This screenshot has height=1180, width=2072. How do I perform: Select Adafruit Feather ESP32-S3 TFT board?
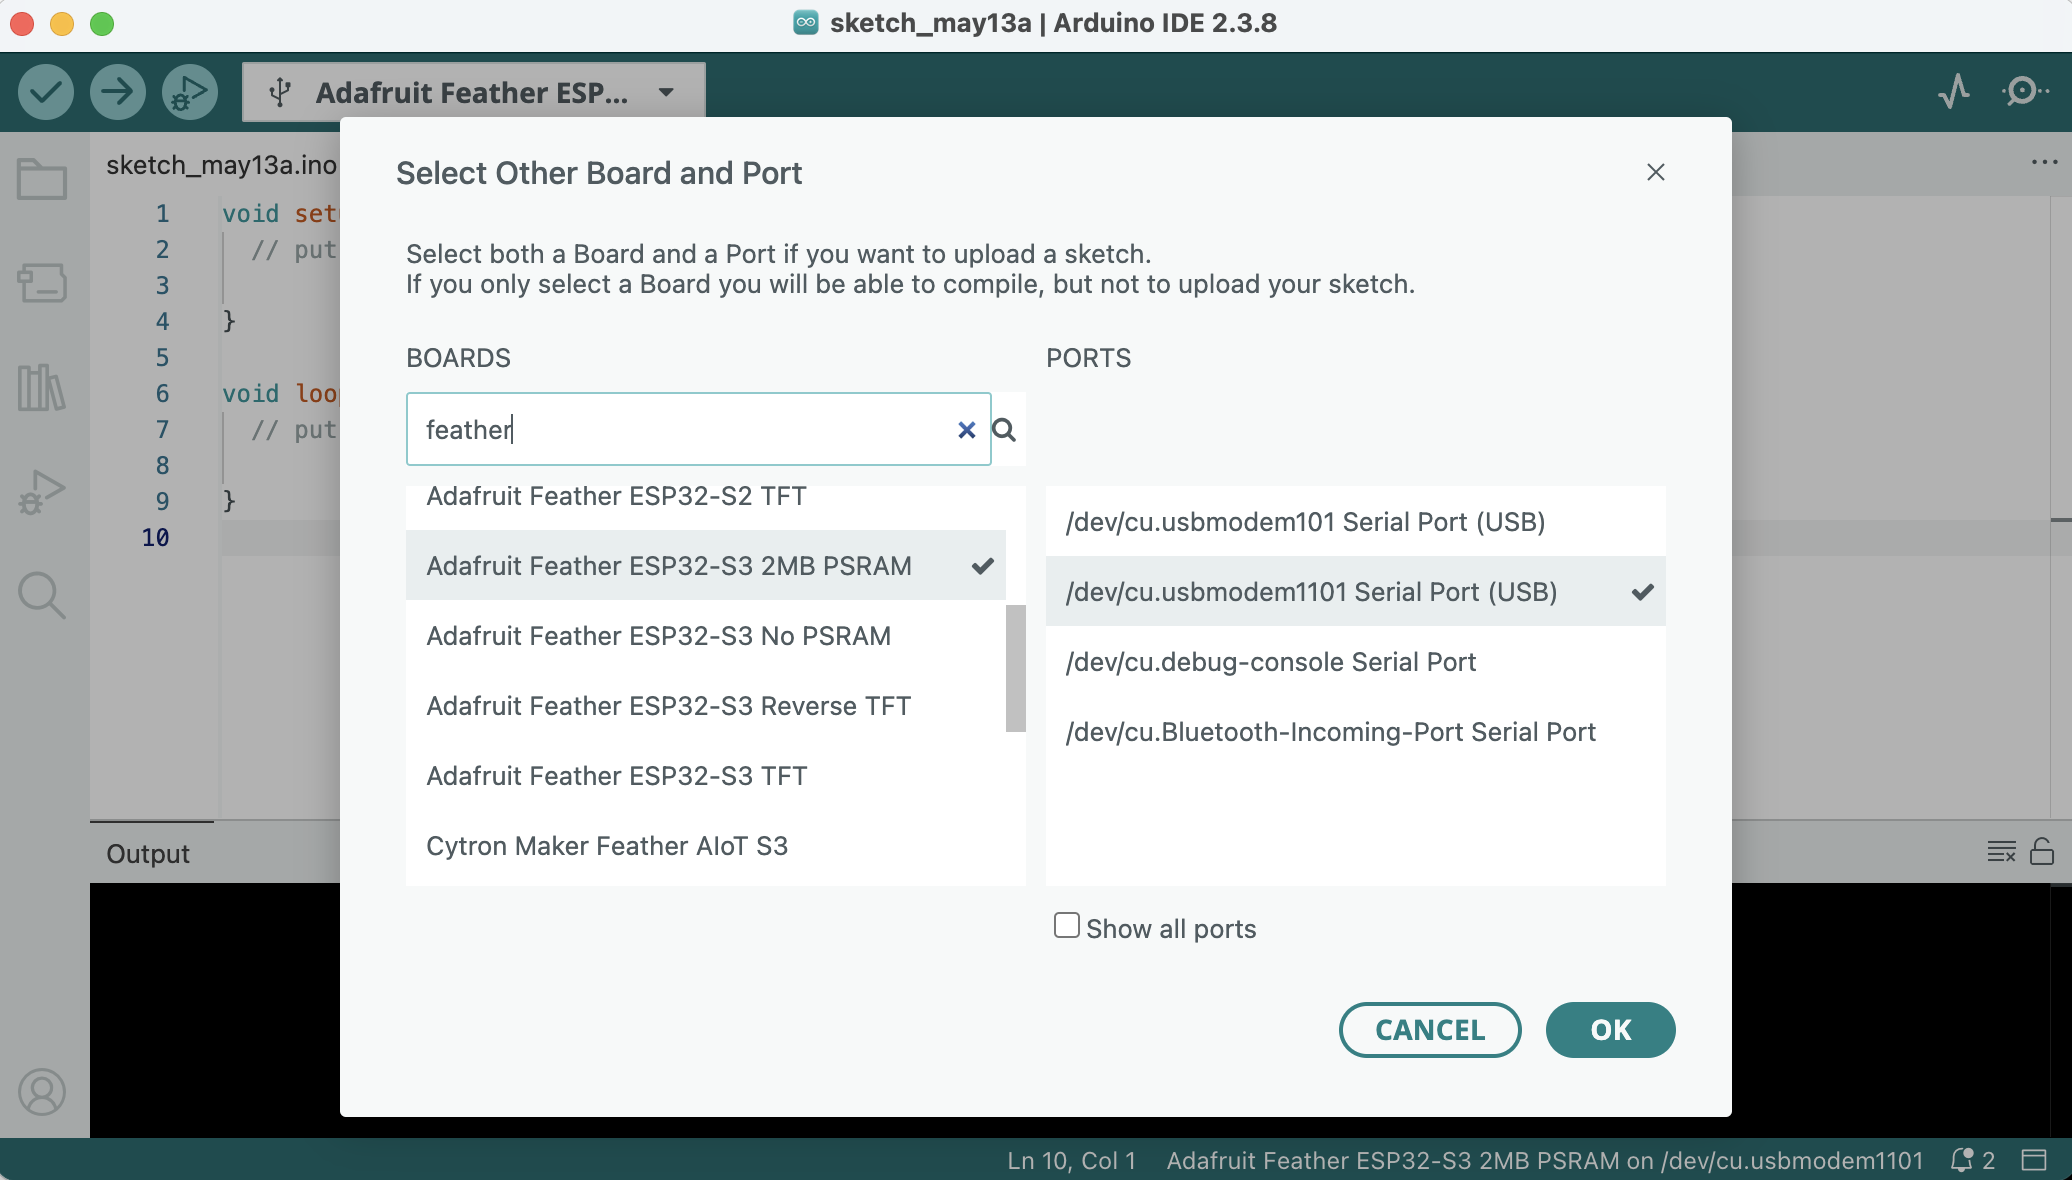pyautogui.click(x=706, y=775)
